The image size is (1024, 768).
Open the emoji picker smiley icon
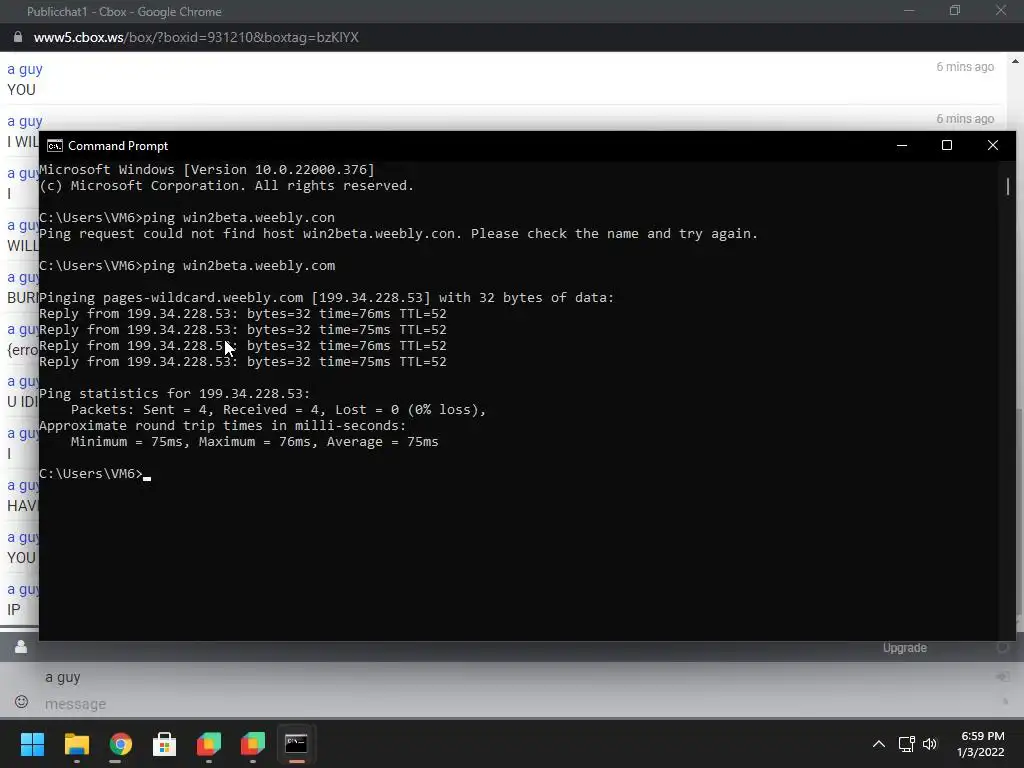coord(22,701)
